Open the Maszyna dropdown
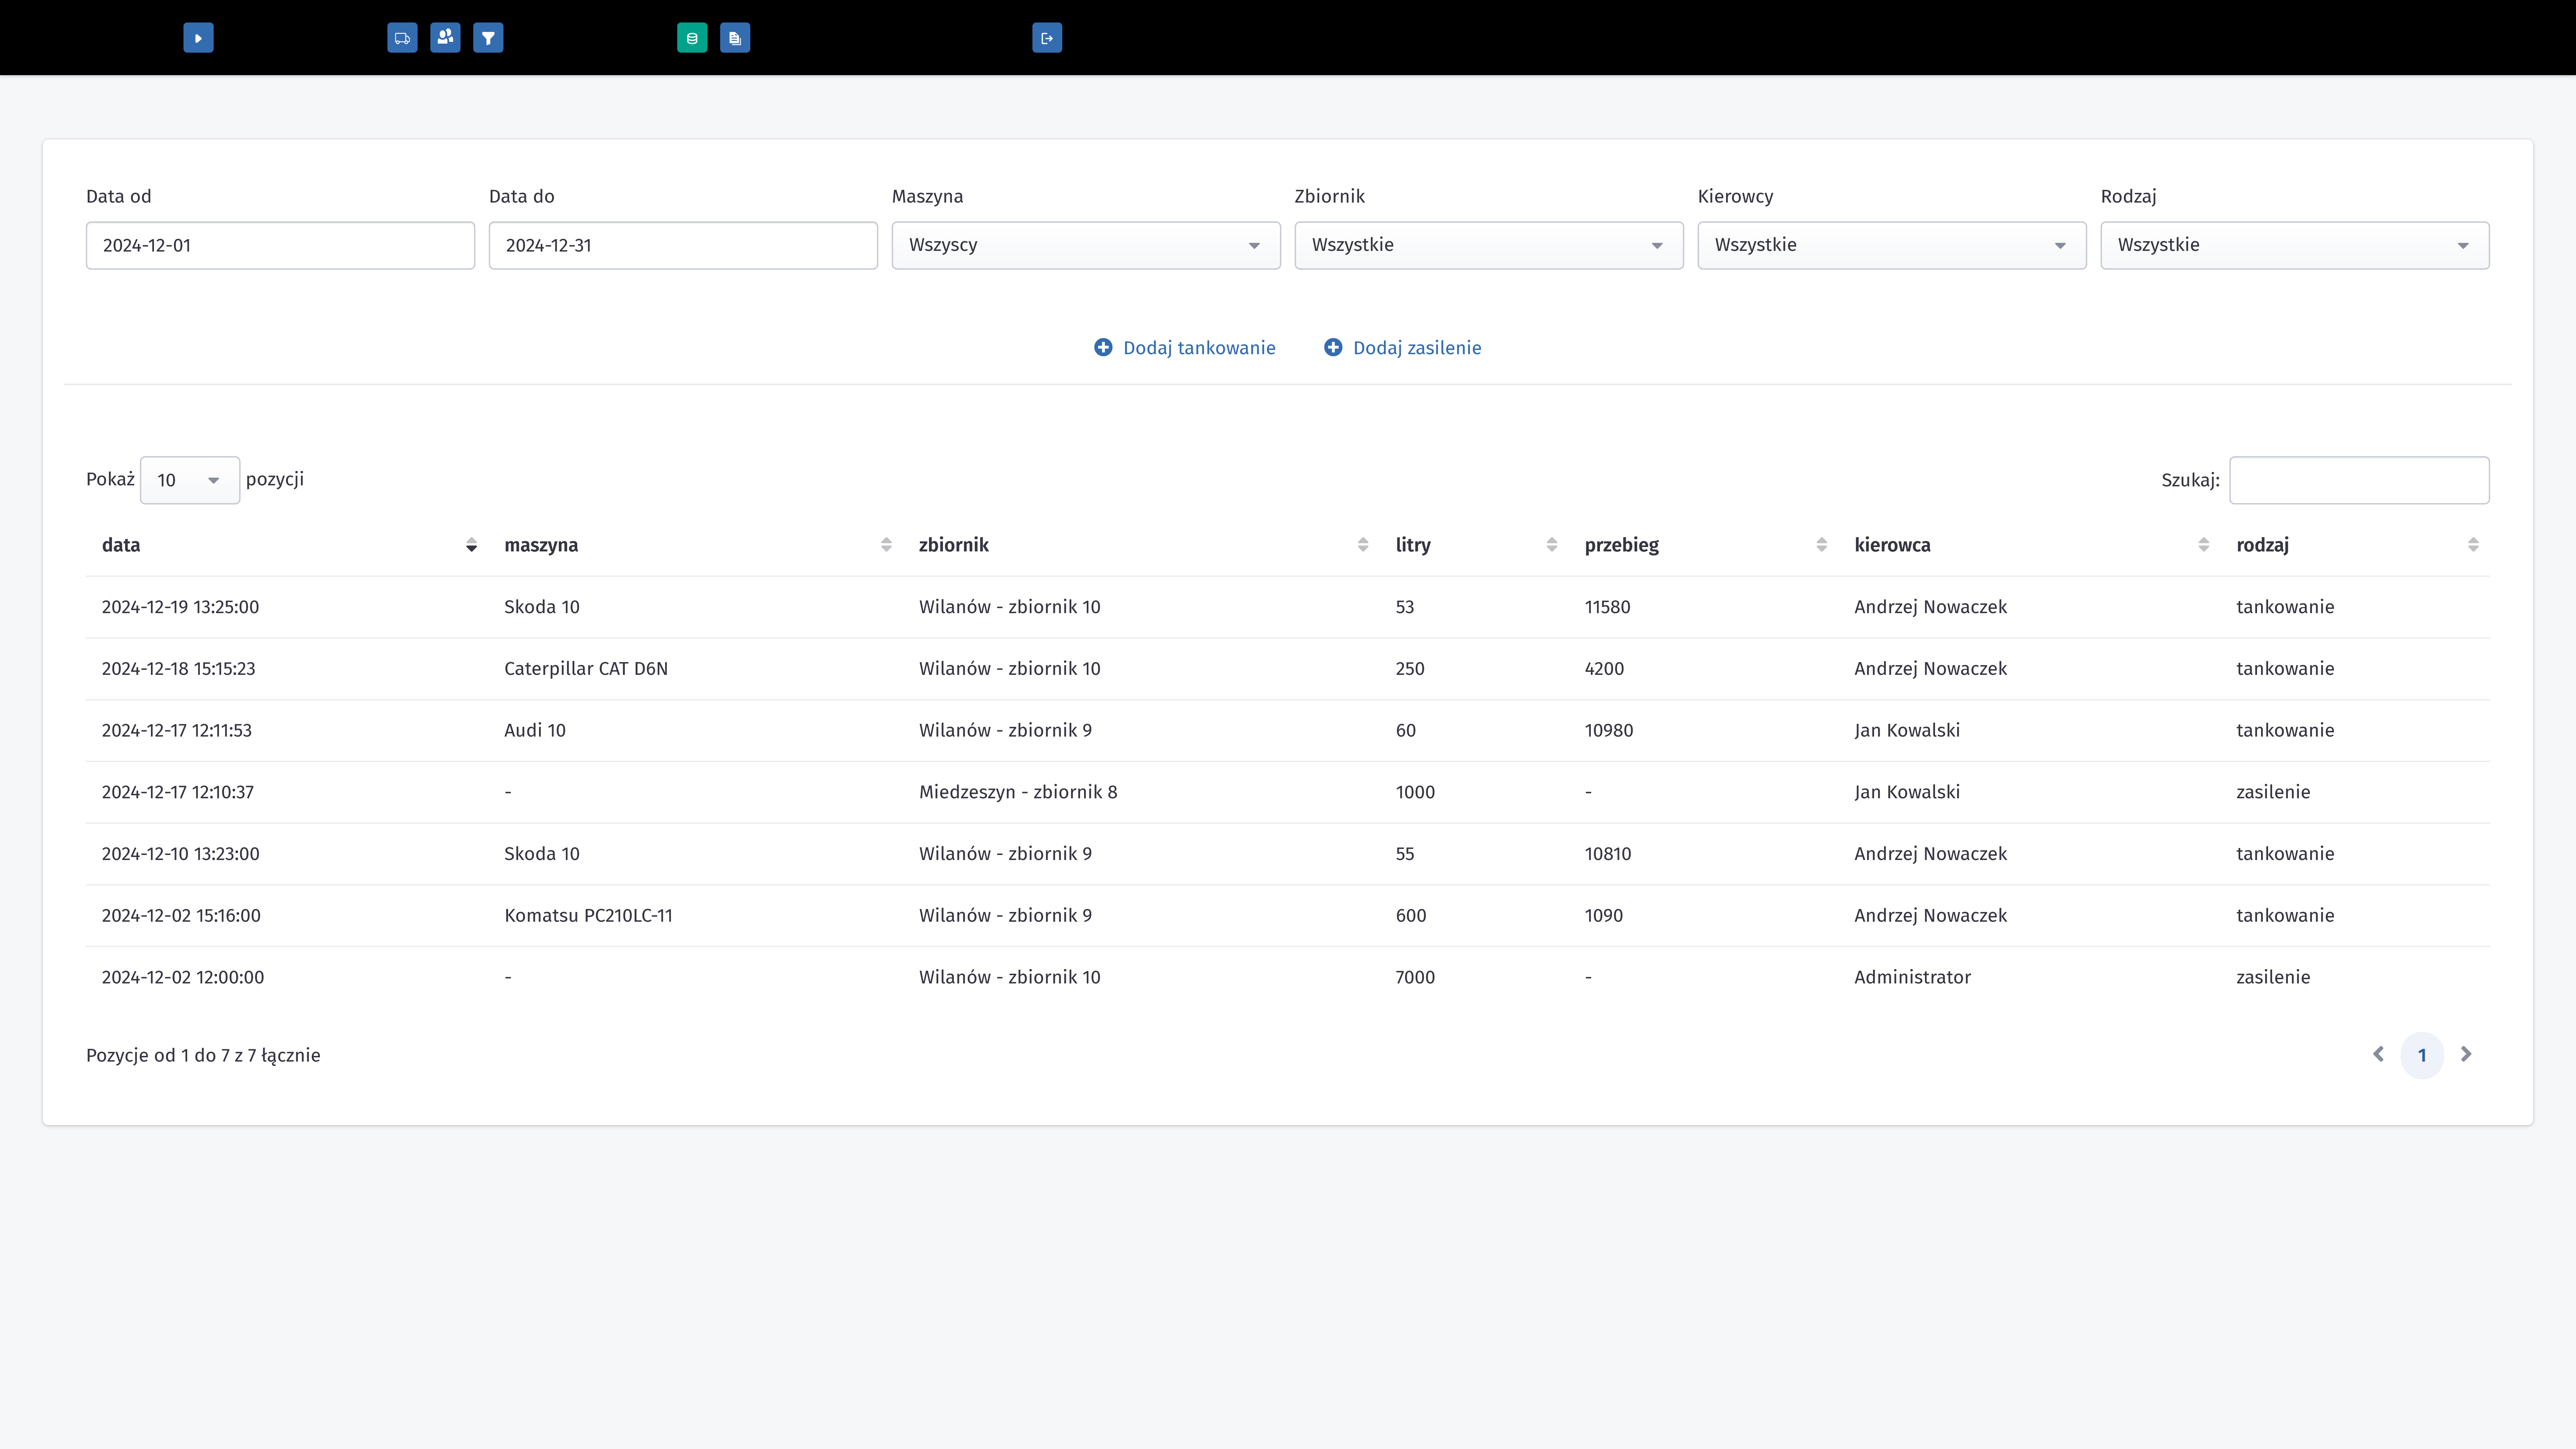 [x=1086, y=245]
